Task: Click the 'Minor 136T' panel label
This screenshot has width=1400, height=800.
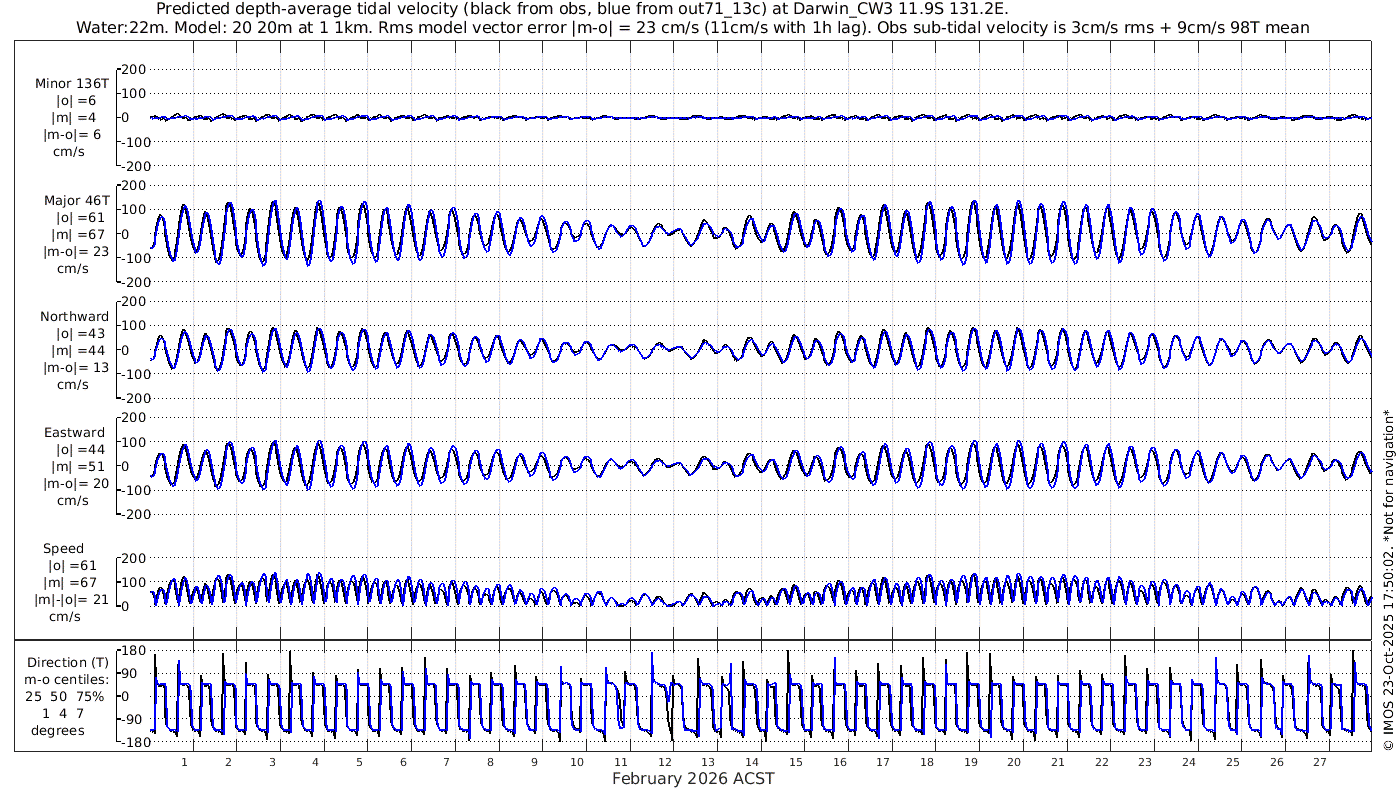Action: (x=72, y=84)
